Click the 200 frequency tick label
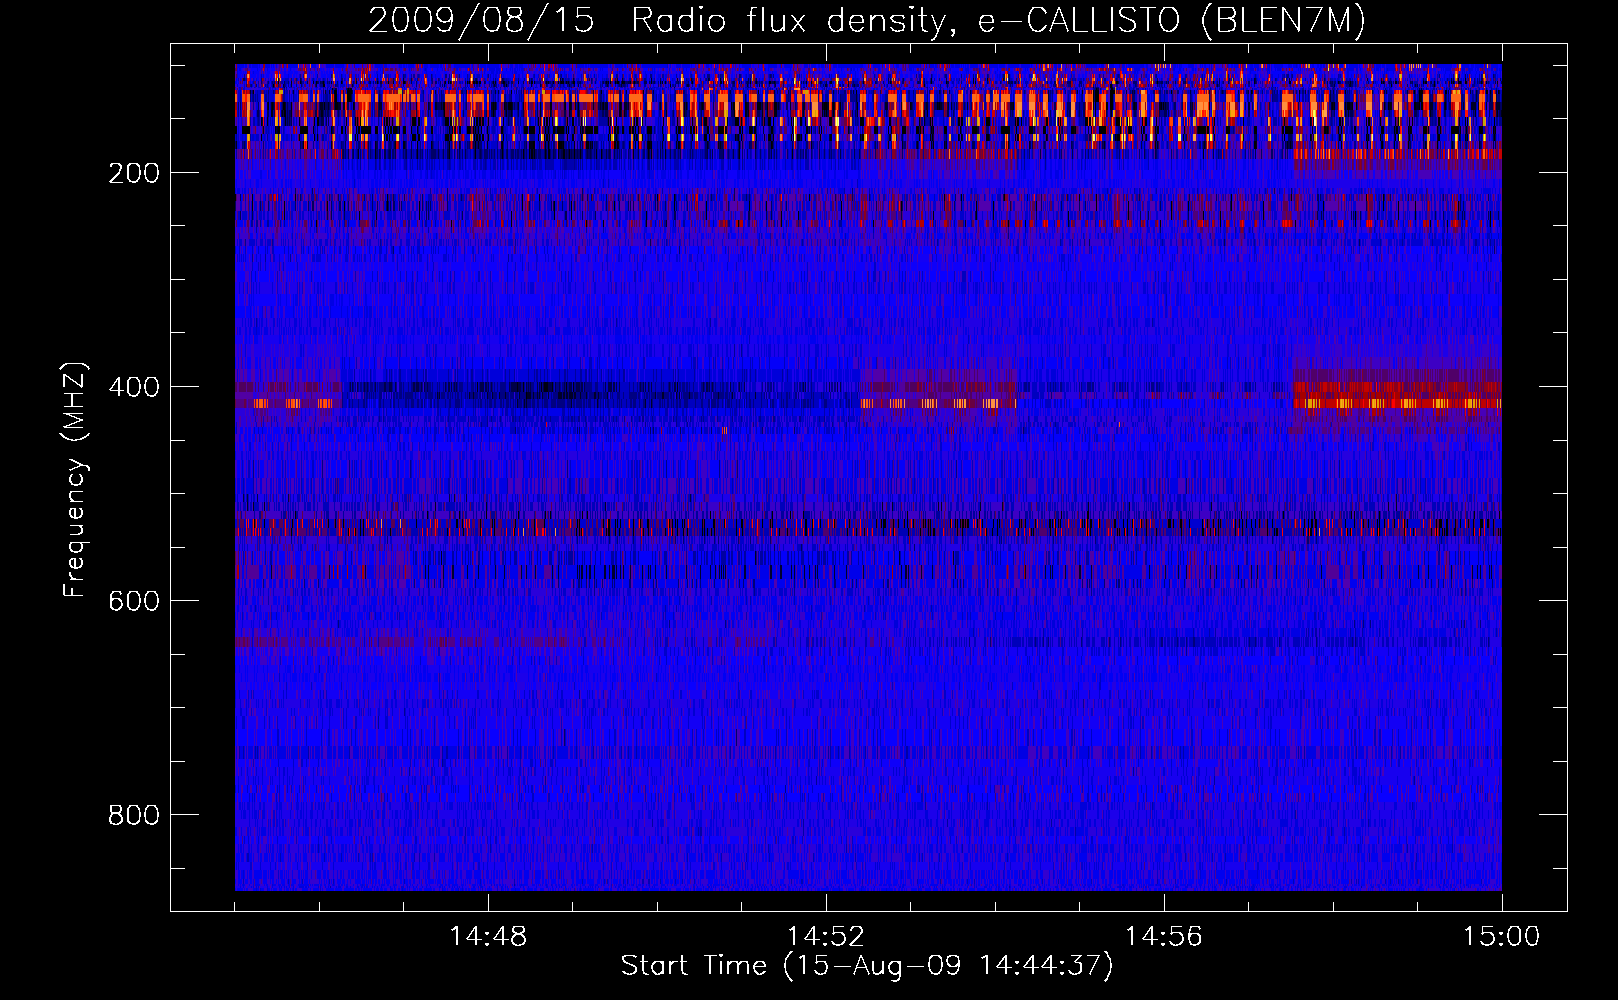Viewport: 1618px width, 1000px height. (x=134, y=173)
